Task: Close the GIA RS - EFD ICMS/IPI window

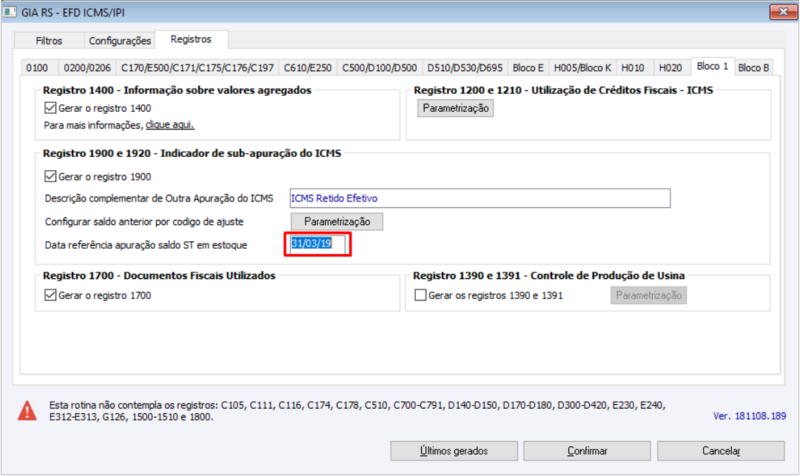Action: click(x=783, y=12)
